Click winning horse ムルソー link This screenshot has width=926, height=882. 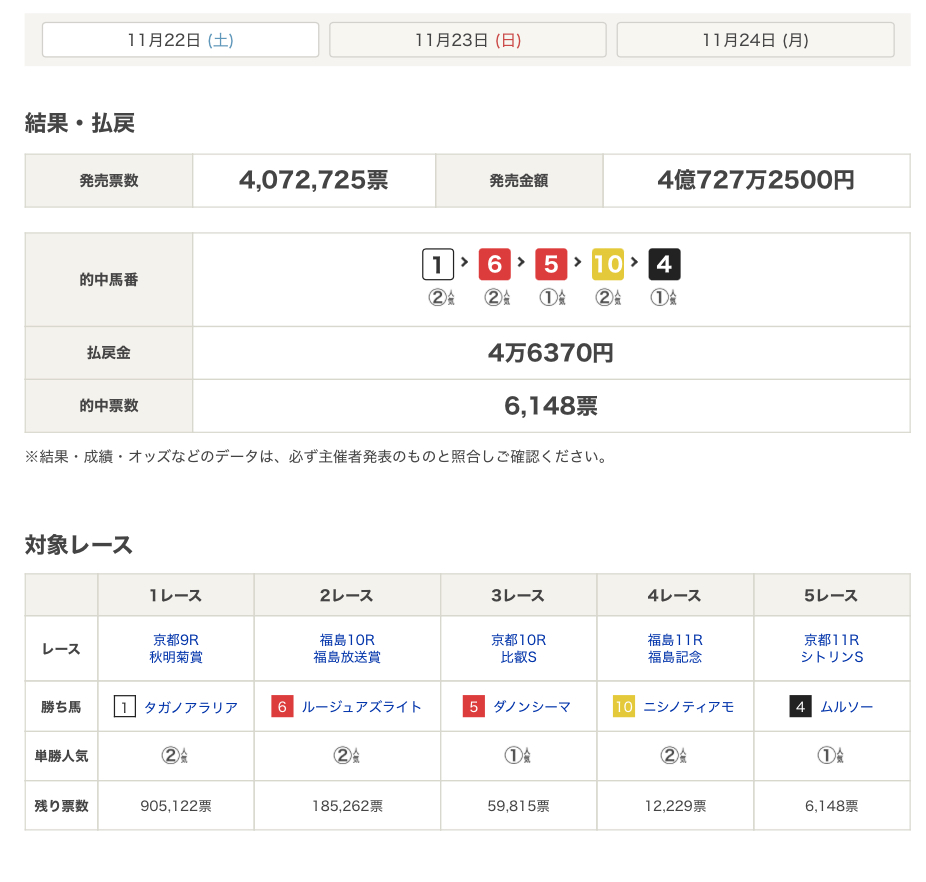click(x=846, y=707)
